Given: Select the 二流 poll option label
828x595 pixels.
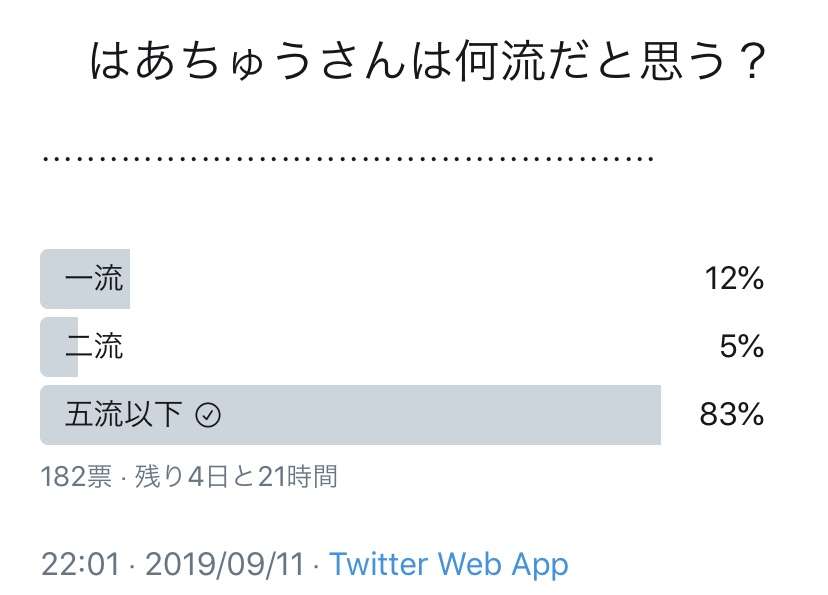Looking at the screenshot, I should [x=94, y=346].
